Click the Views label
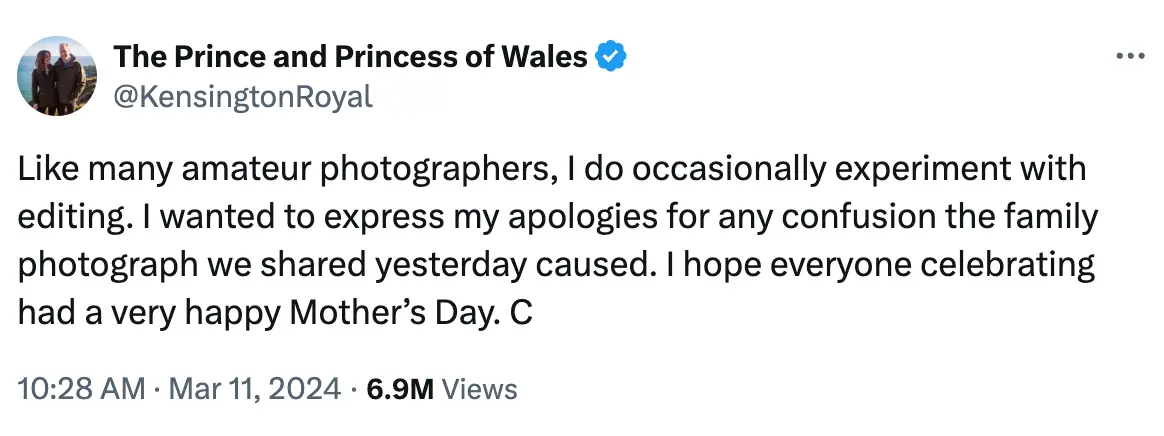 [x=479, y=388]
